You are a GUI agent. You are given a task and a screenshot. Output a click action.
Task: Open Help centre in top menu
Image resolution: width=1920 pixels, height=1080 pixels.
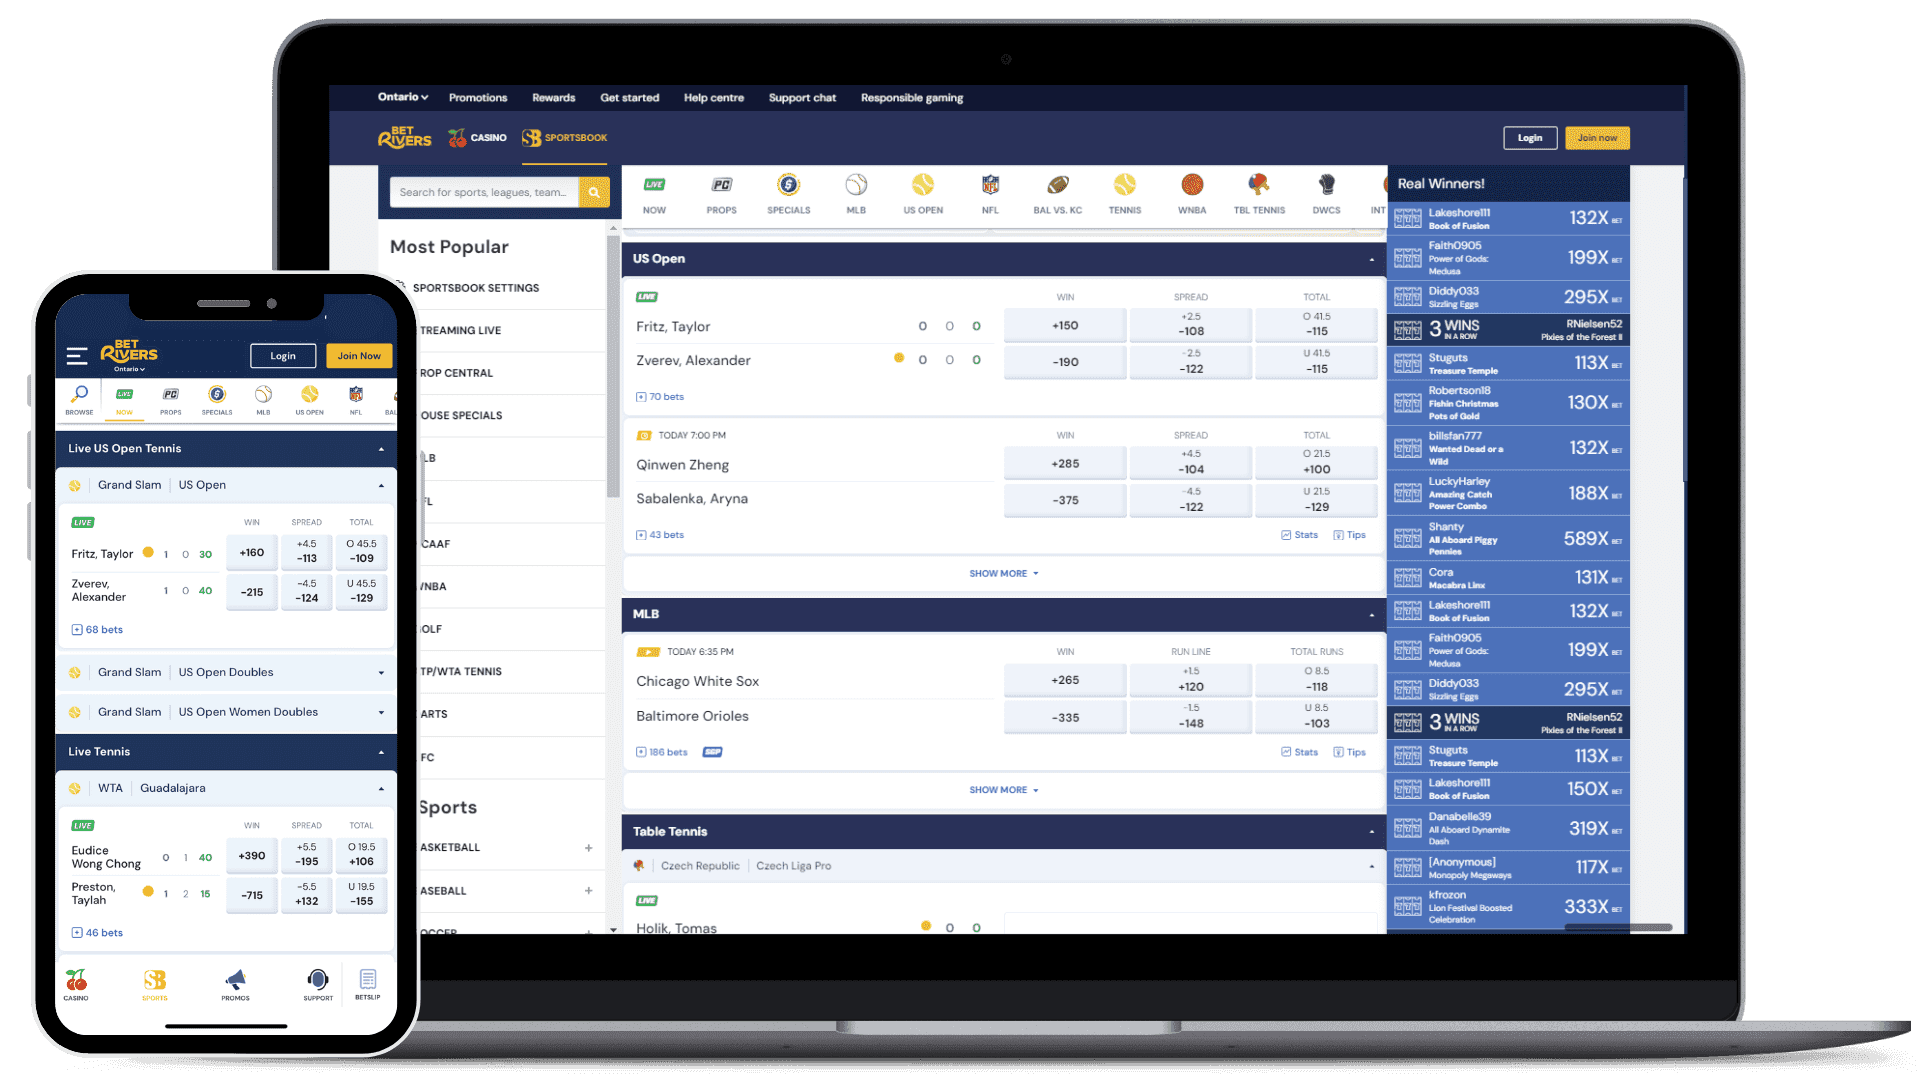(713, 98)
